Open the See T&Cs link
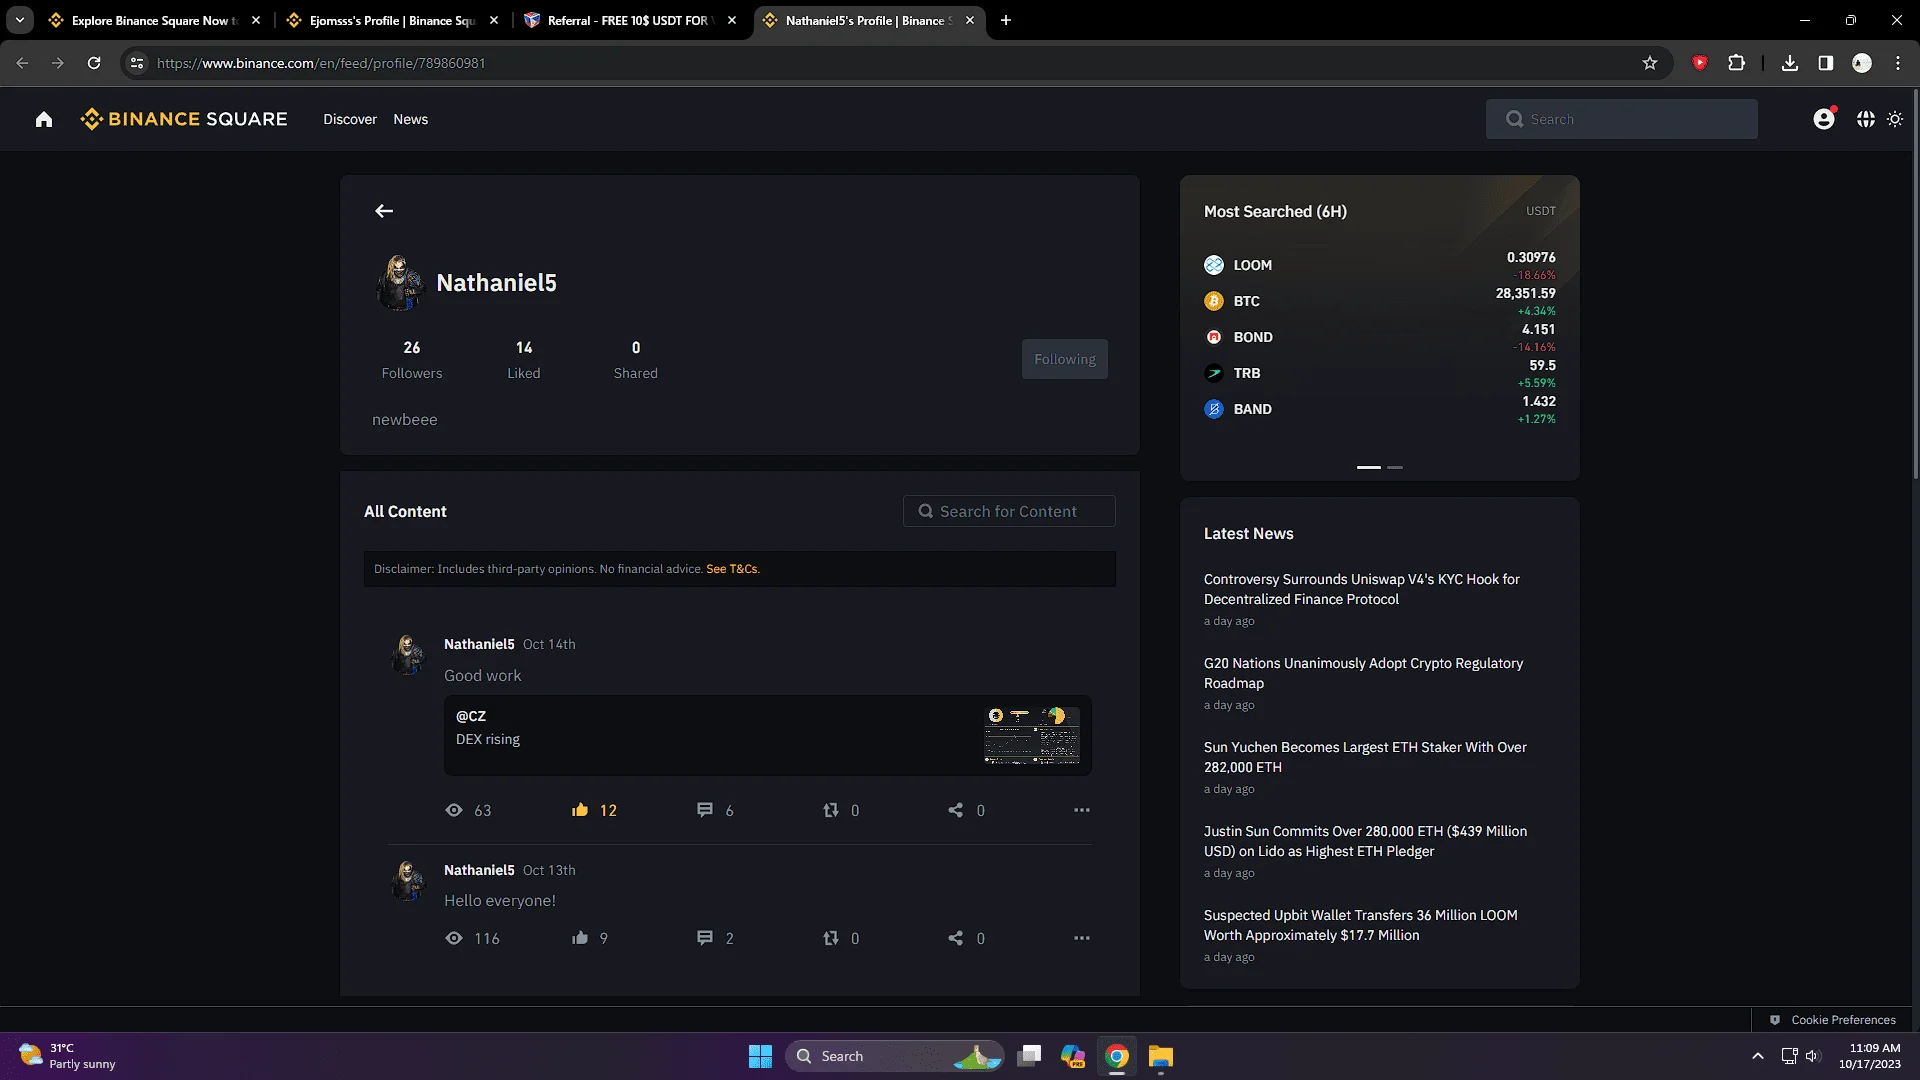This screenshot has height=1080, width=1920. (732, 569)
